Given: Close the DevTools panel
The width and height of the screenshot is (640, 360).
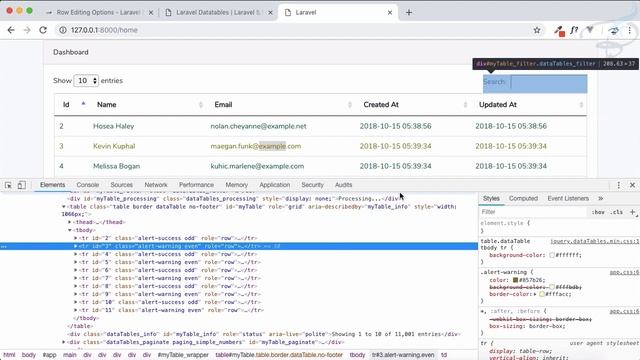Looking at the screenshot, I should click(x=632, y=185).
